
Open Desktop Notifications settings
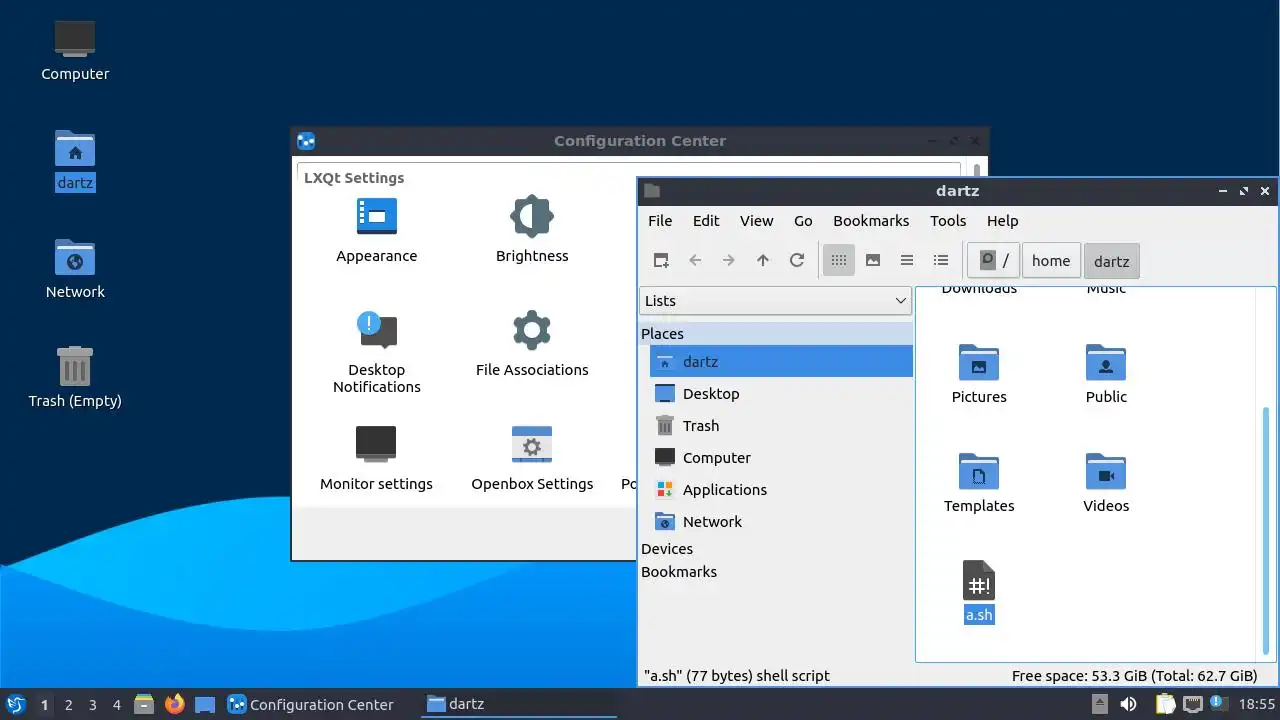point(377,352)
